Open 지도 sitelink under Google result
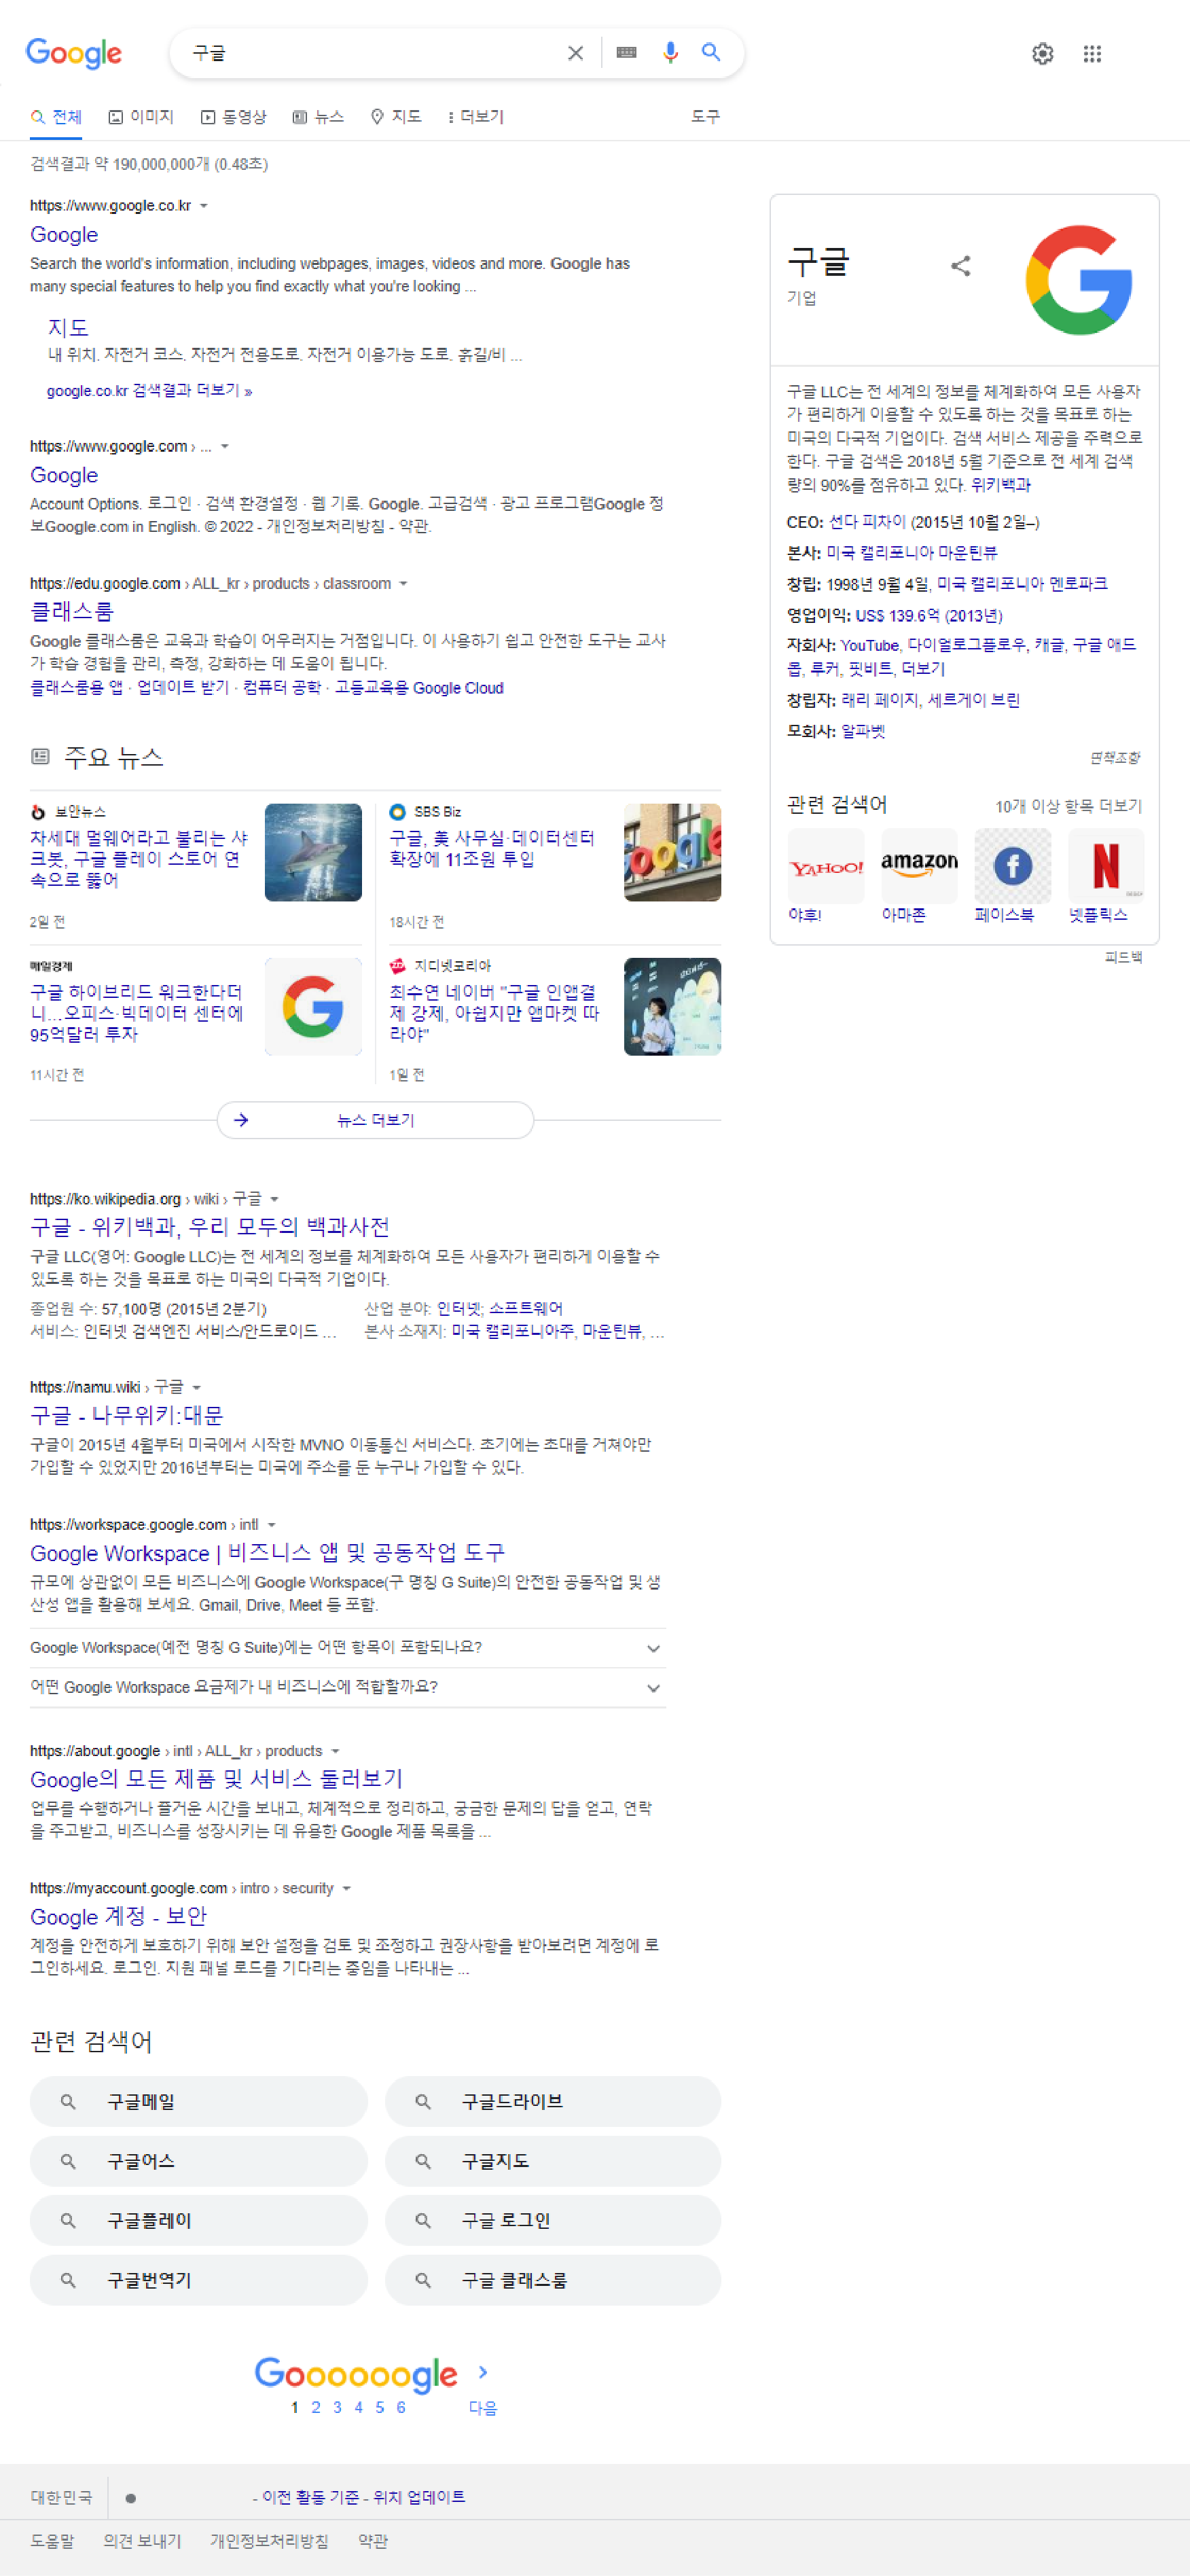This screenshot has width=1190, height=2576. (69, 328)
